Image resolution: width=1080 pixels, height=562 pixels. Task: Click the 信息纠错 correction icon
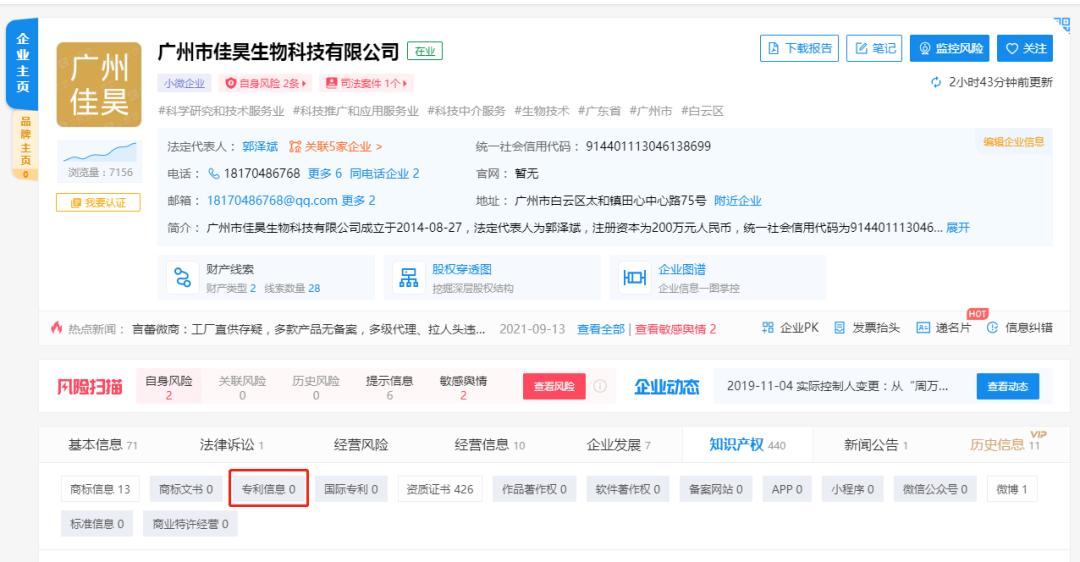pos(993,328)
